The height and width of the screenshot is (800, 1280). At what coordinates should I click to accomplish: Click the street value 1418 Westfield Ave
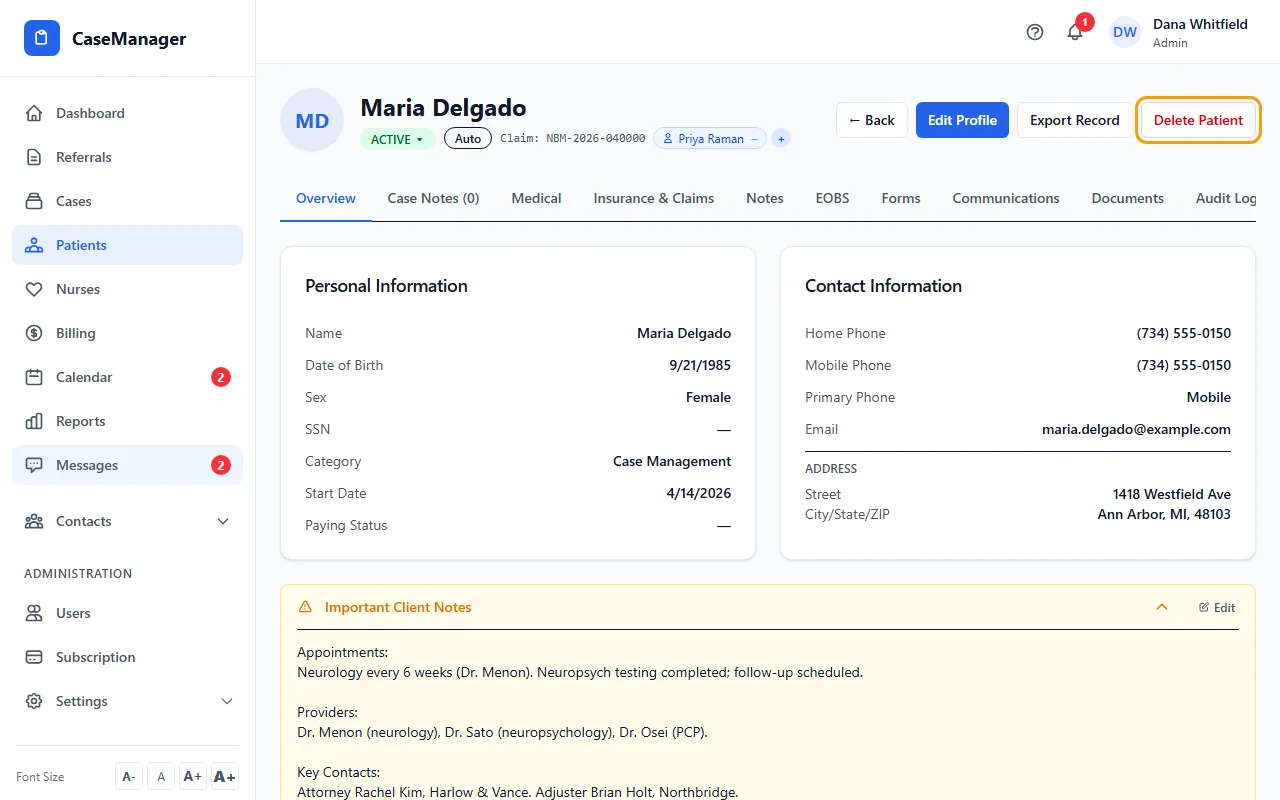pos(1172,494)
